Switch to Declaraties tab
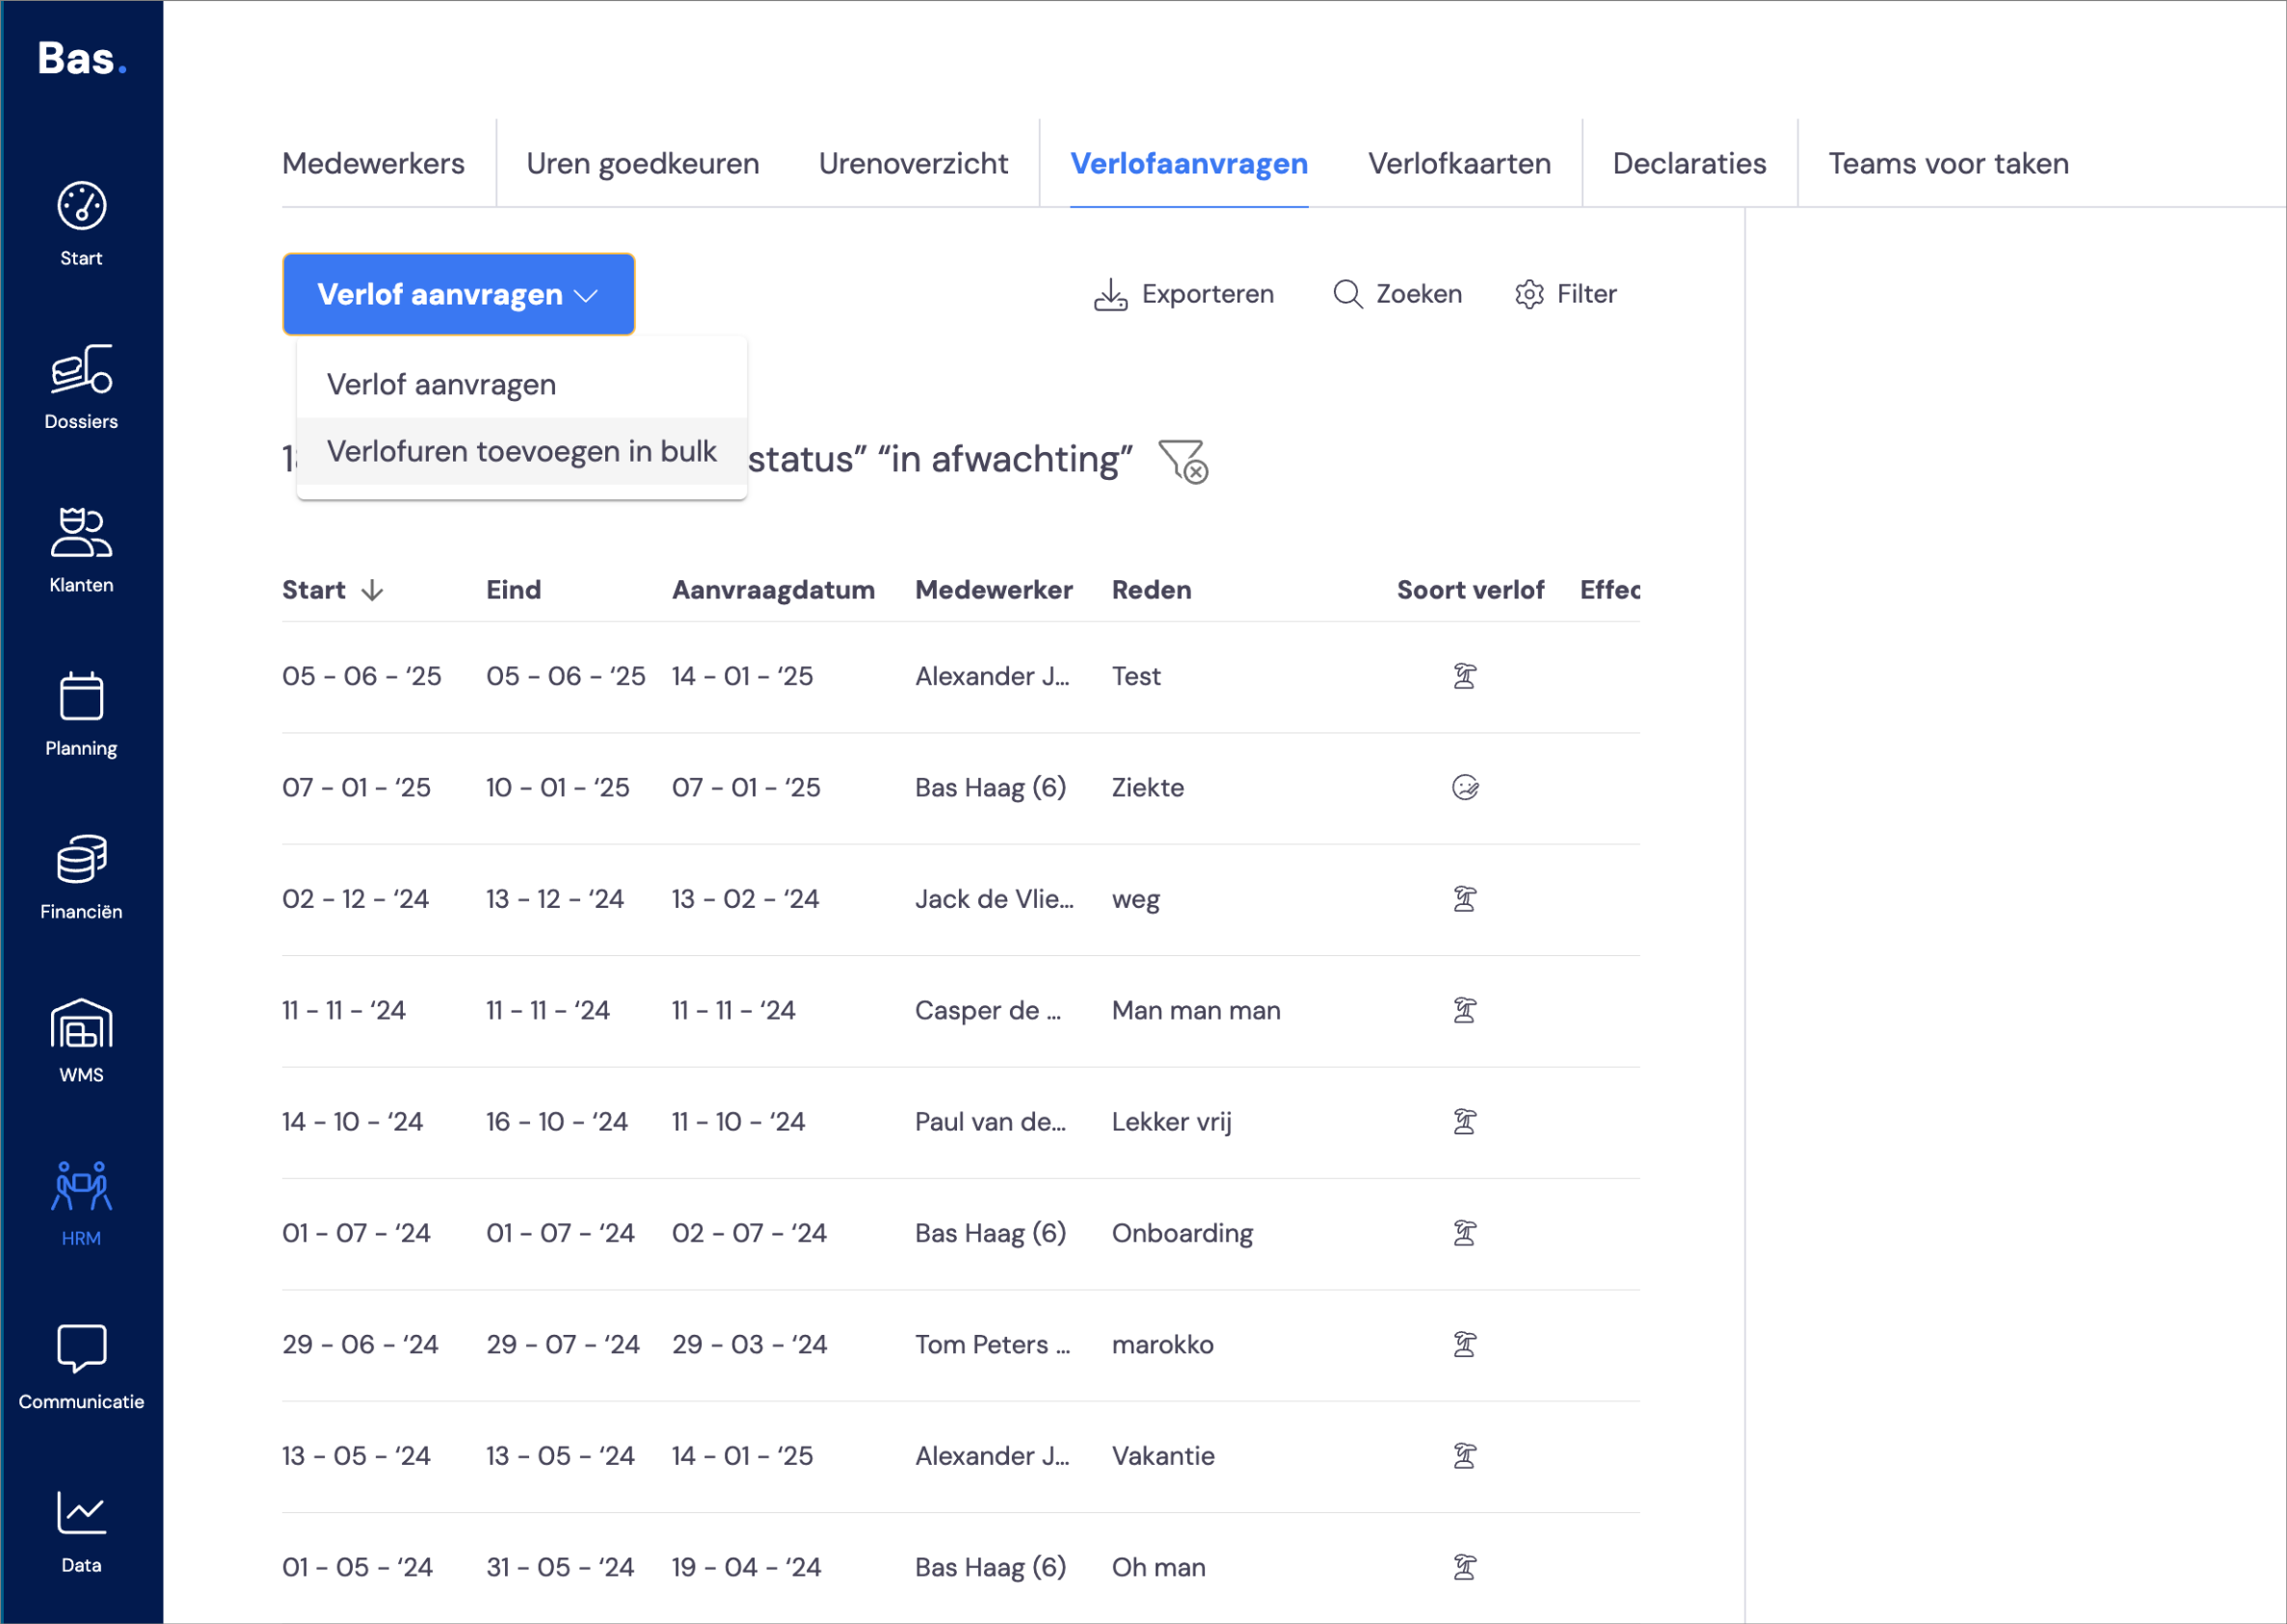Image resolution: width=2287 pixels, height=1624 pixels. pyautogui.click(x=1689, y=163)
